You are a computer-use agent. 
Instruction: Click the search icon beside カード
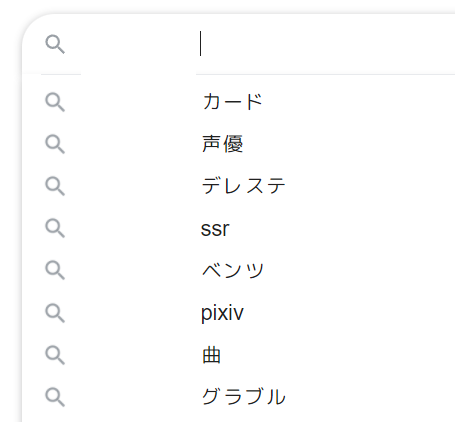(x=55, y=102)
